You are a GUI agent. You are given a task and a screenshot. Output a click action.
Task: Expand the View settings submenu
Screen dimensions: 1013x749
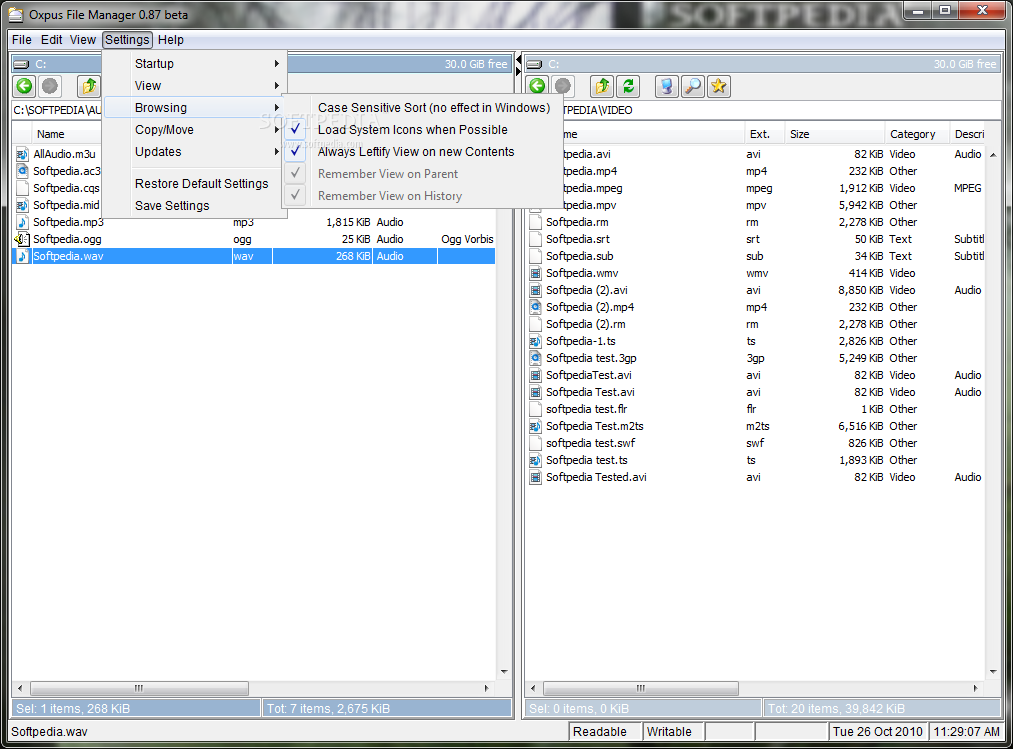[194, 85]
